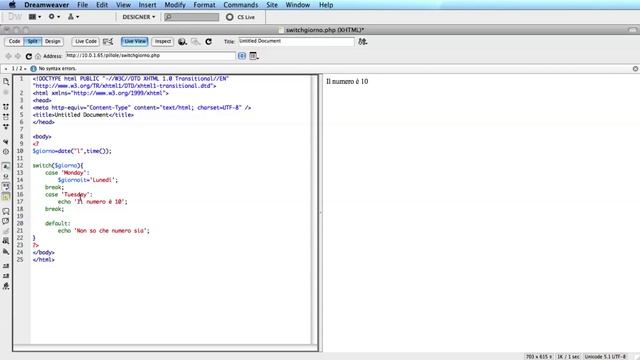This screenshot has height=360, width=640.
Task: Go to the previous message in the info bar
Action: [6, 69]
